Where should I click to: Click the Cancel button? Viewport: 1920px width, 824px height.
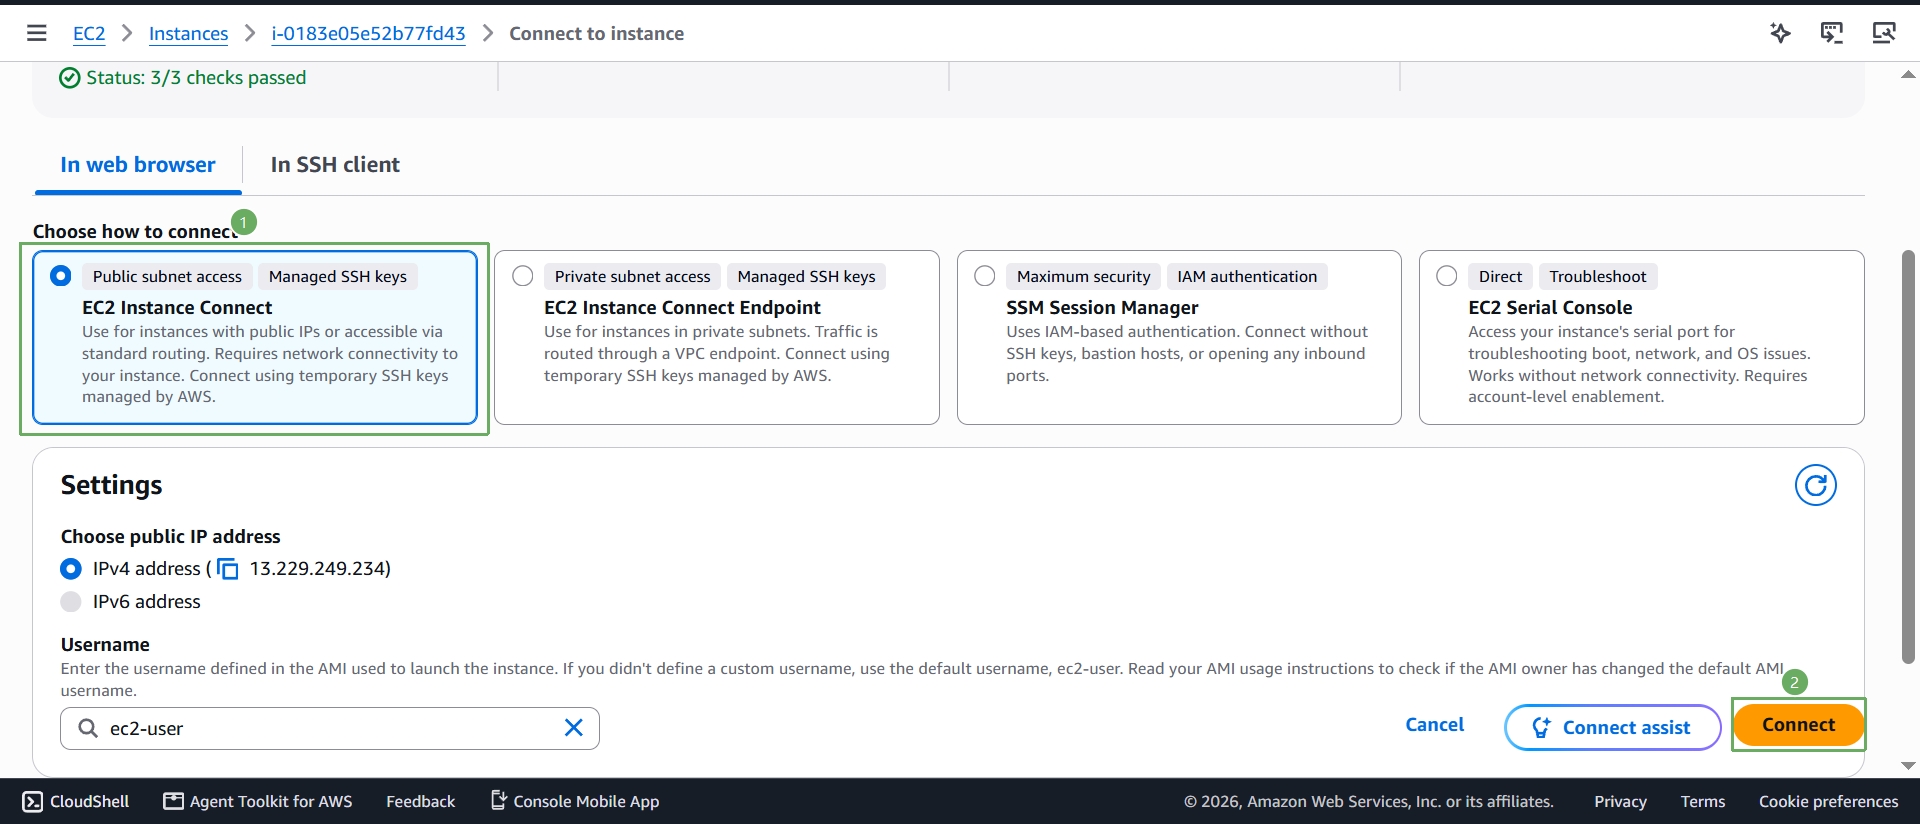pyautogui.click(x=1435, y=725)
